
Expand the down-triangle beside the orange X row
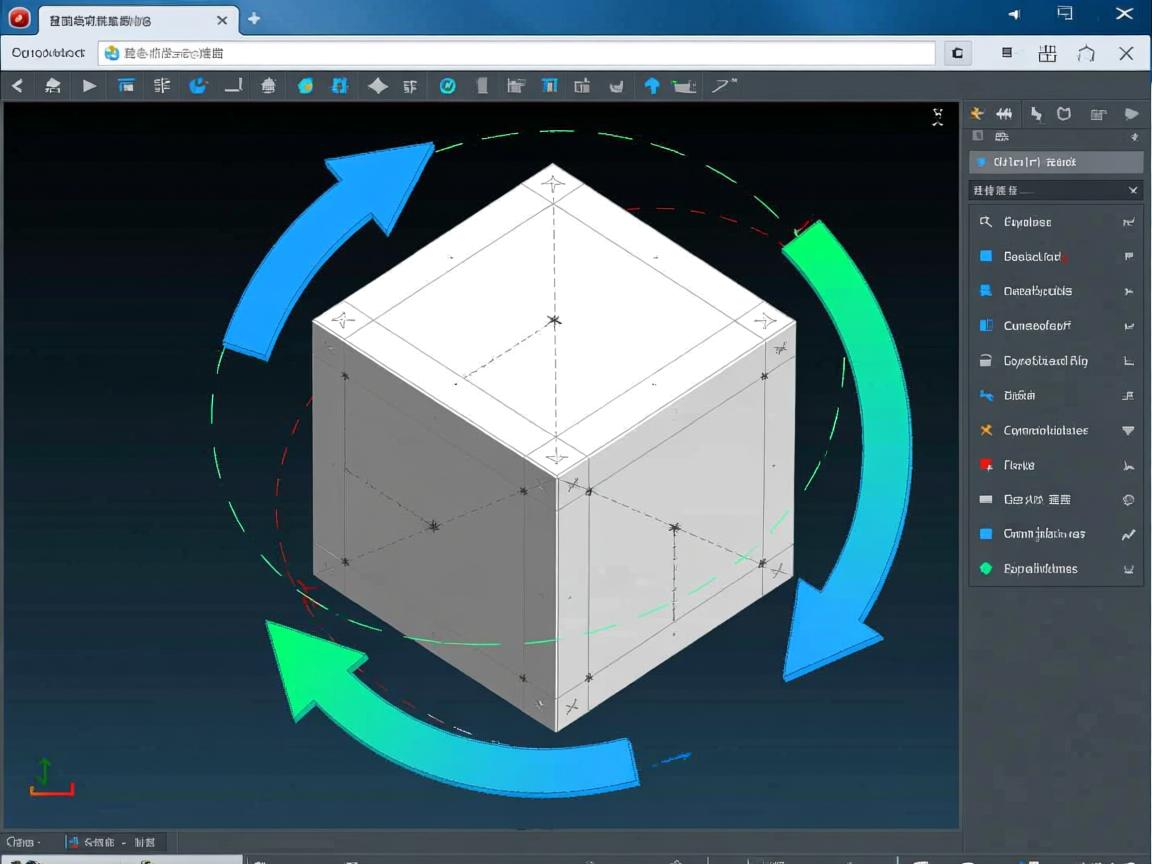tap(1128, 430)
